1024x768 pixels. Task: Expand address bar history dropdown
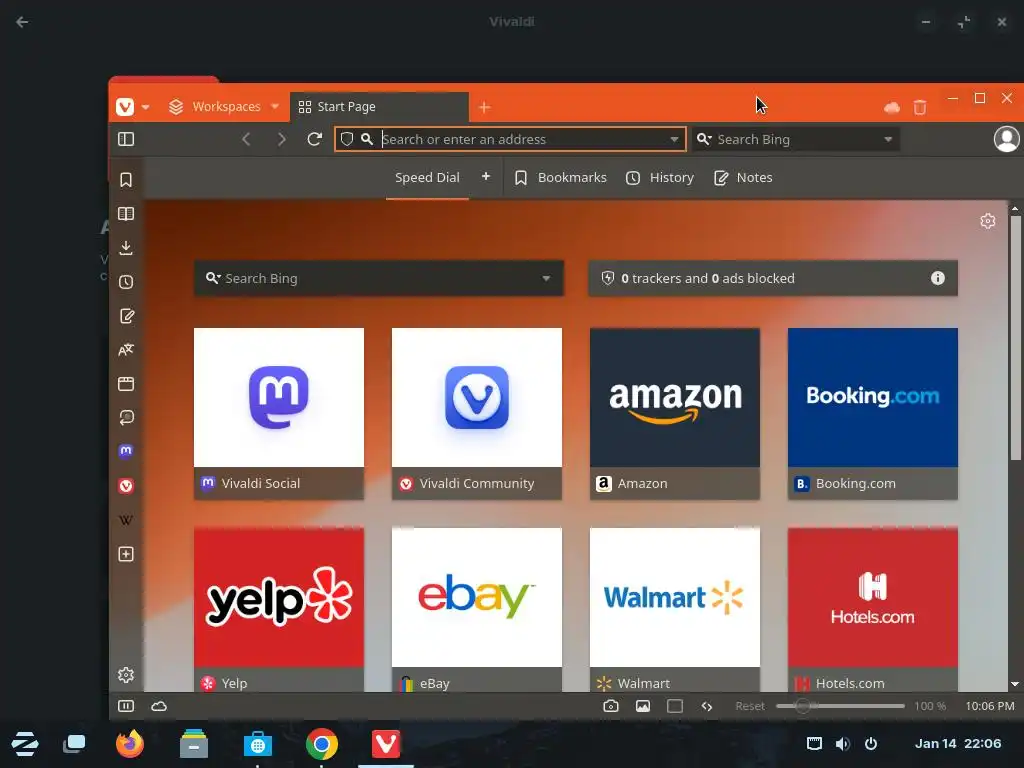pos(674,139)
